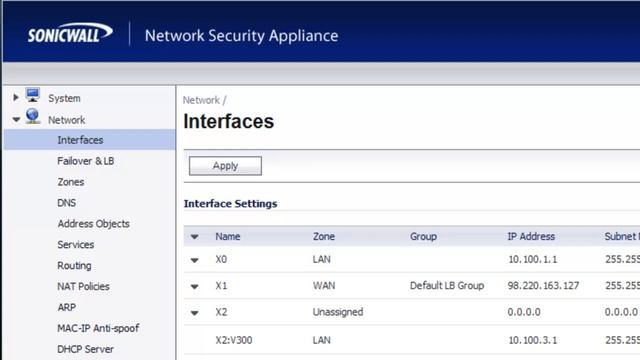
Task: Click the Network breadcrumb link
Action: coord(201,100)
